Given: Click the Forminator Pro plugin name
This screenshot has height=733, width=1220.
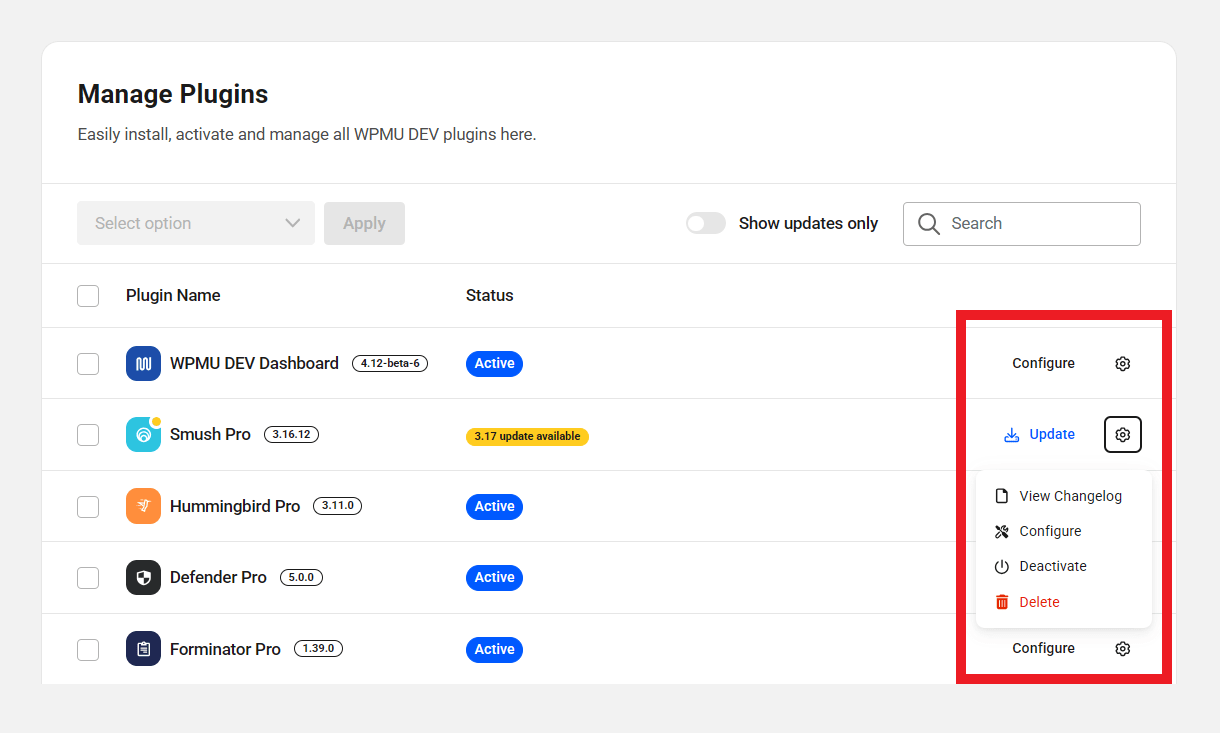Looking at the screenshot, I should (225, 650).
